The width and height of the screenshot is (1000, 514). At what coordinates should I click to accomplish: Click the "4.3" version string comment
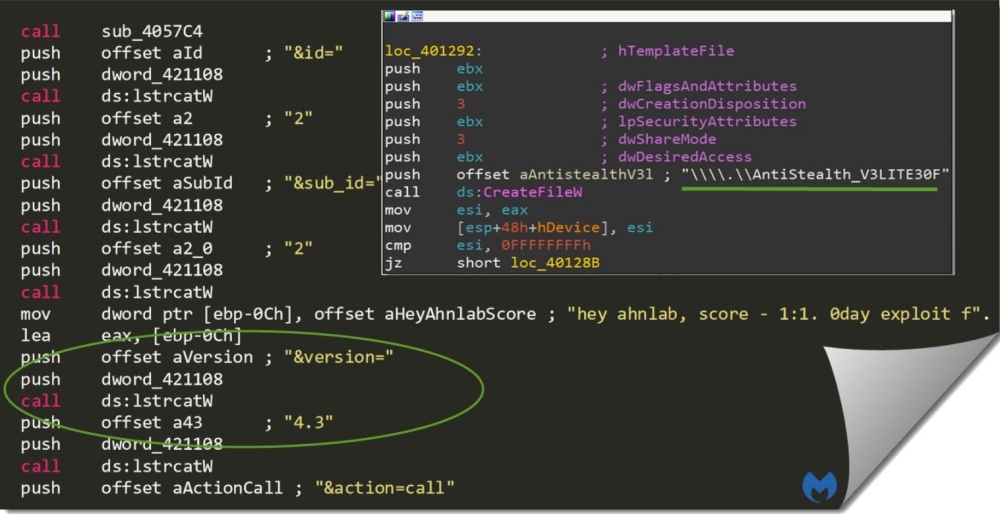click(x=309, y=422)
